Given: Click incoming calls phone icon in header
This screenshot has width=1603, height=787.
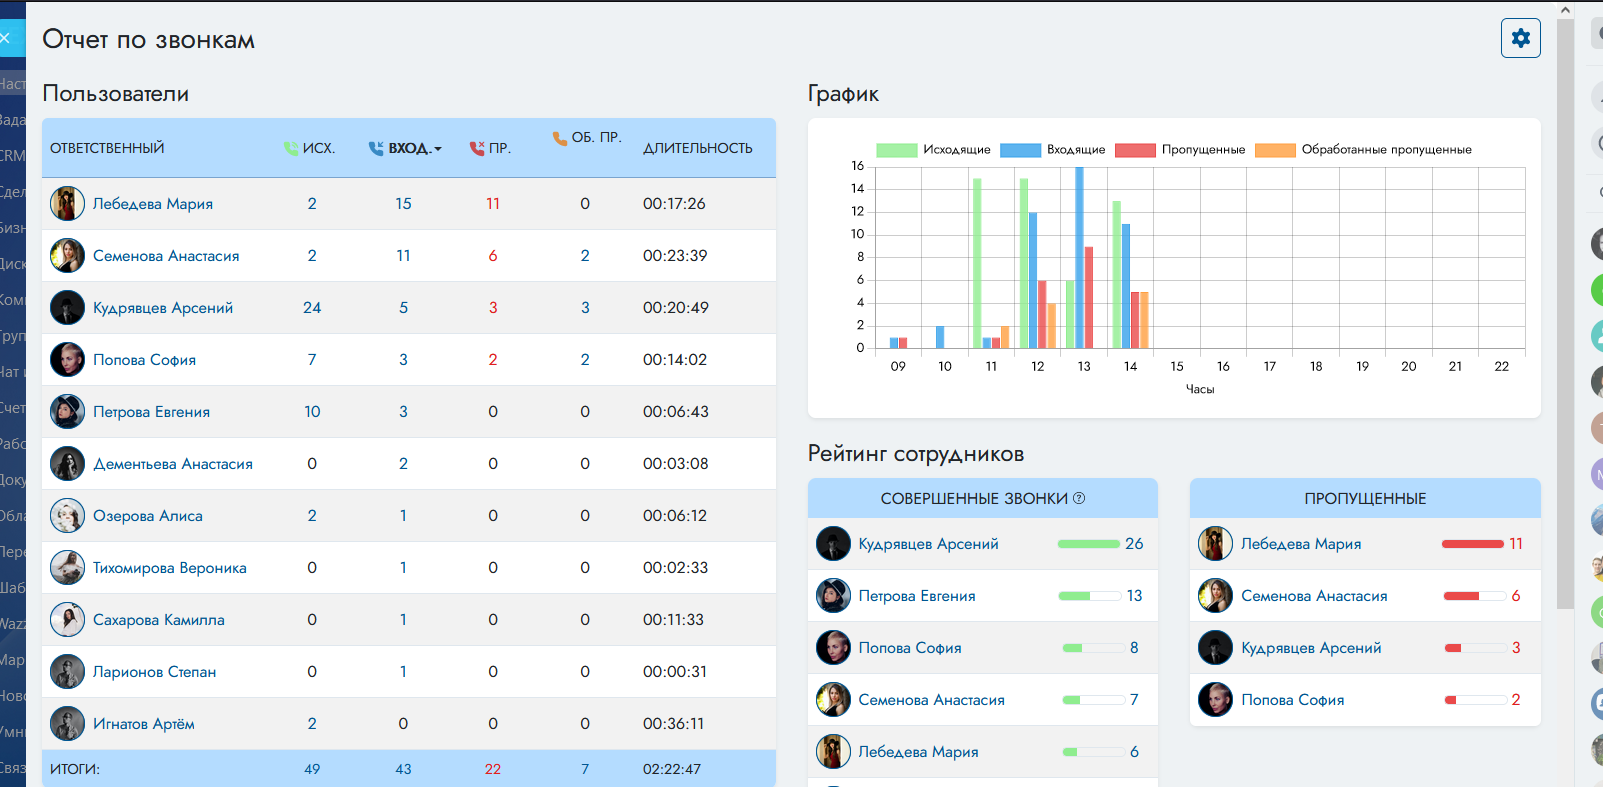Looking at the screenshot, I should pos(376,148).
